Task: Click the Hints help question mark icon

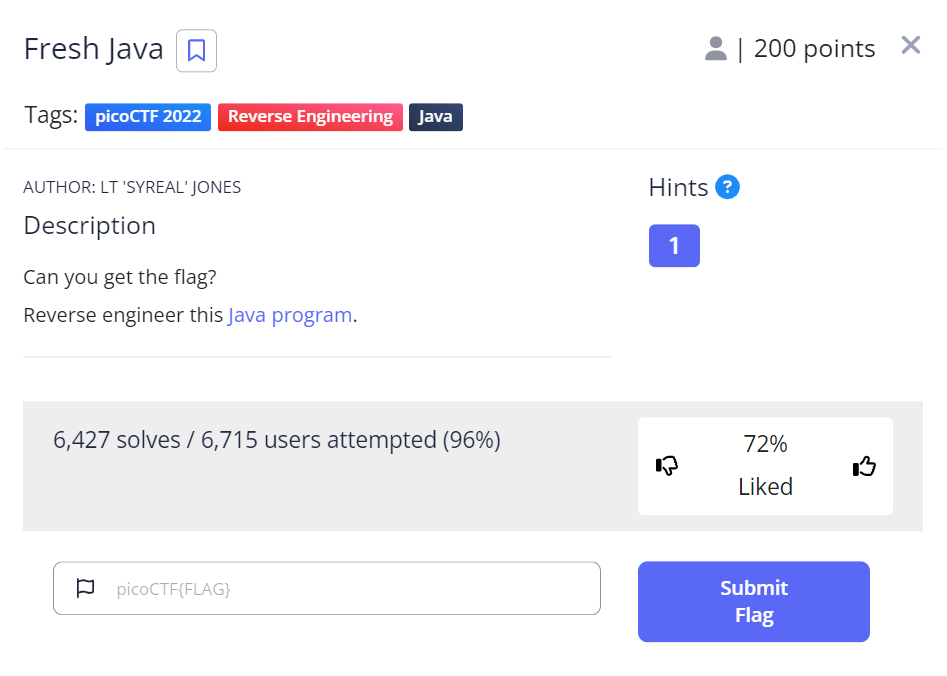Action: point(728,187)
